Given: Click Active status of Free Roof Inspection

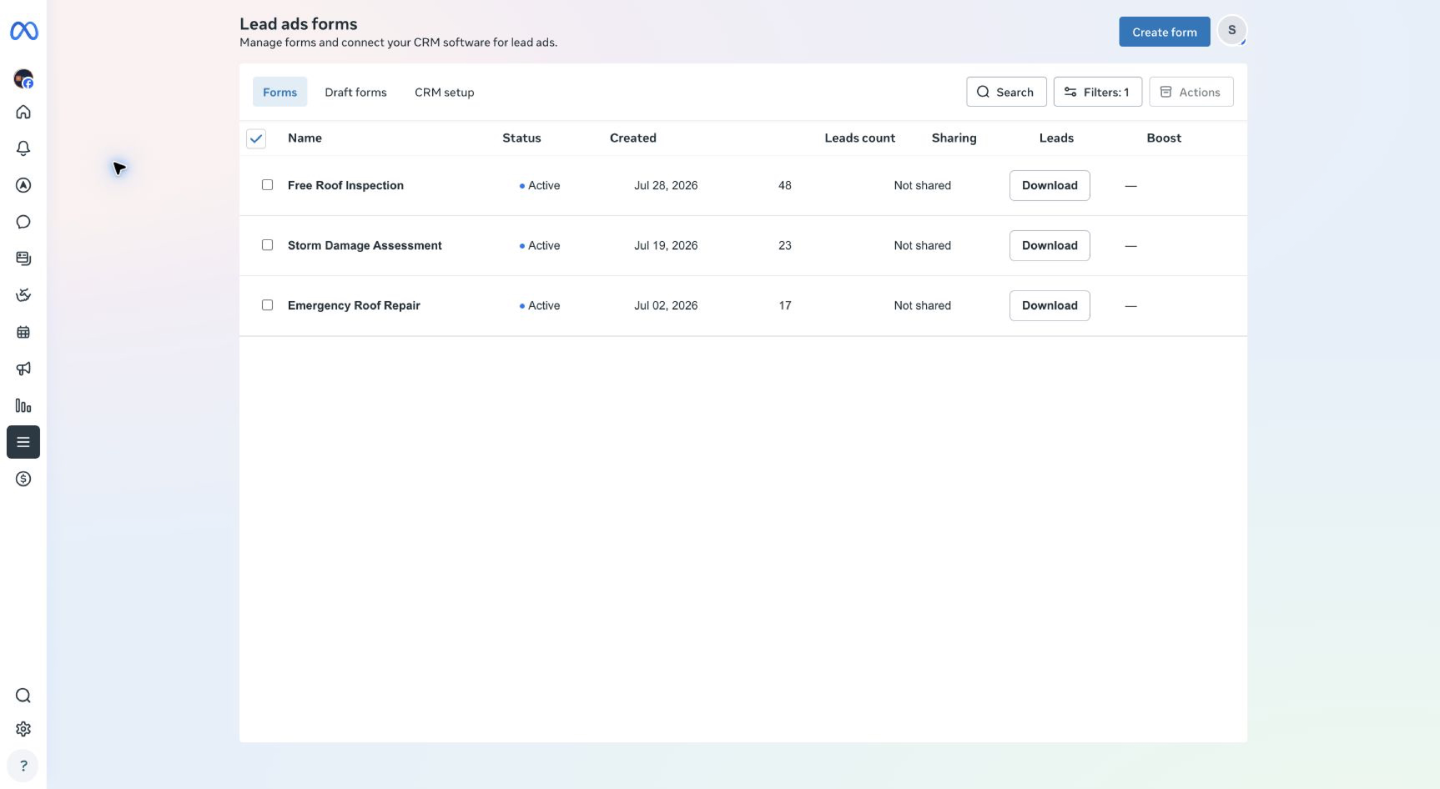Looking at the screenshot, I should (540, 185).
